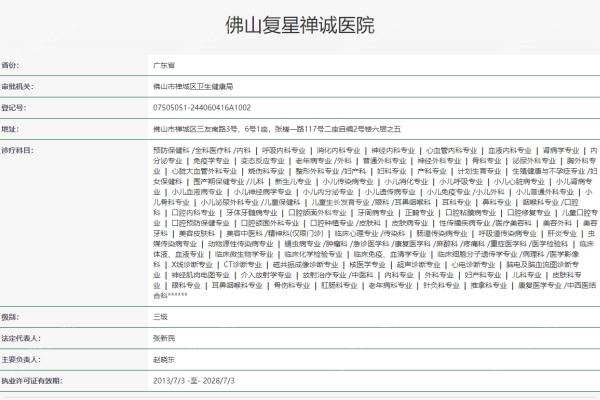Click 预防保健科 in the department list
The width and height of the screenshot is (600, 400).
pos(171,150)
